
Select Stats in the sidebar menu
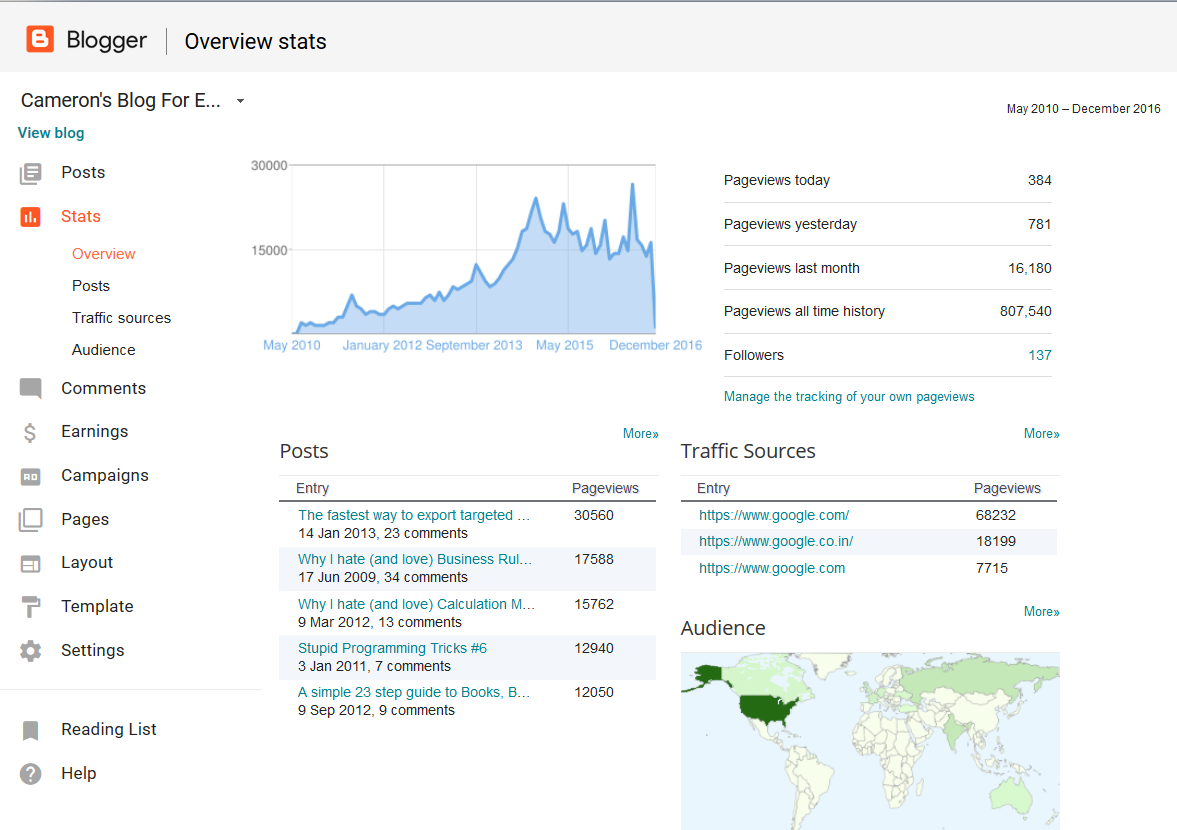(x=81, y=216)
